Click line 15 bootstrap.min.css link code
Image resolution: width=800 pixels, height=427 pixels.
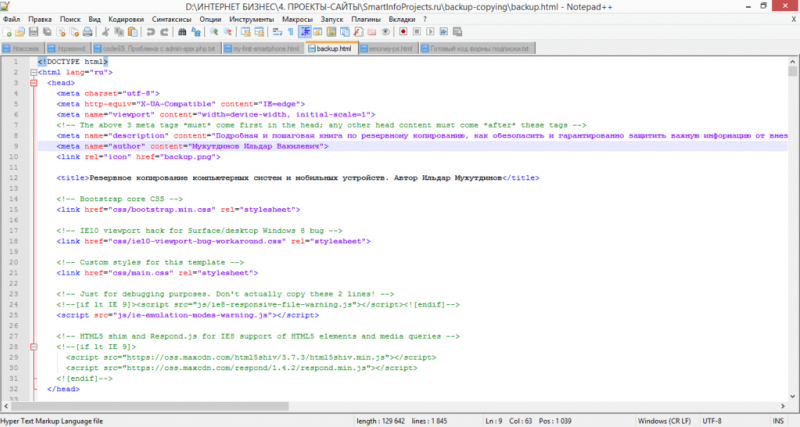pos(179,210)
